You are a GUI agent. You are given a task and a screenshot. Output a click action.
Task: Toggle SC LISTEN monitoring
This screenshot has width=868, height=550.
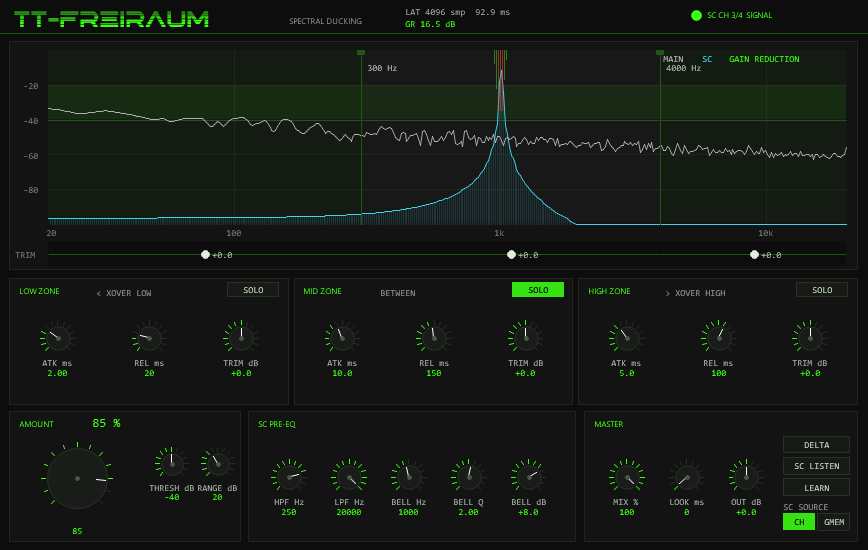(x=817, y=466)
